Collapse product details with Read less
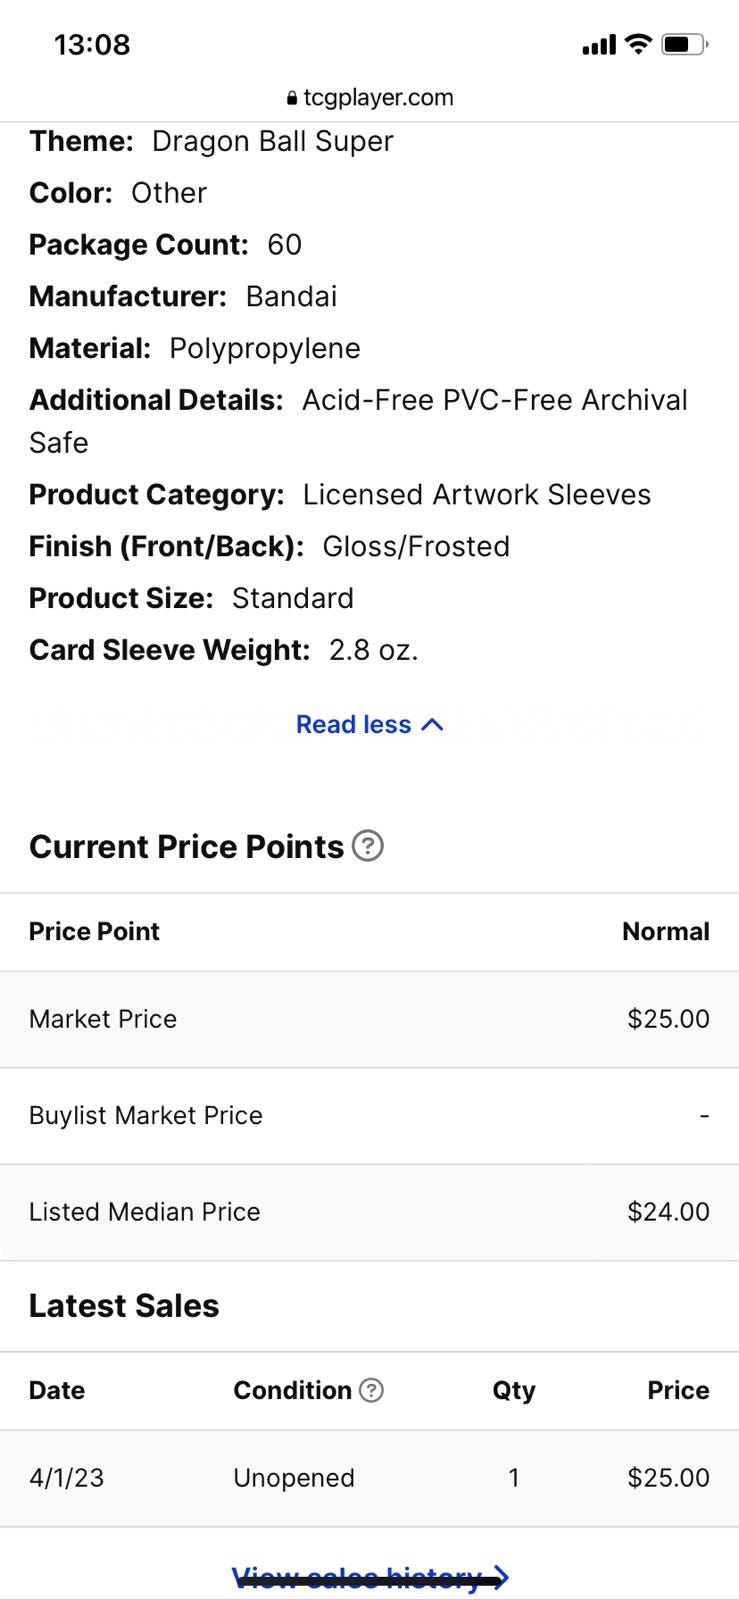 [369, 724]
